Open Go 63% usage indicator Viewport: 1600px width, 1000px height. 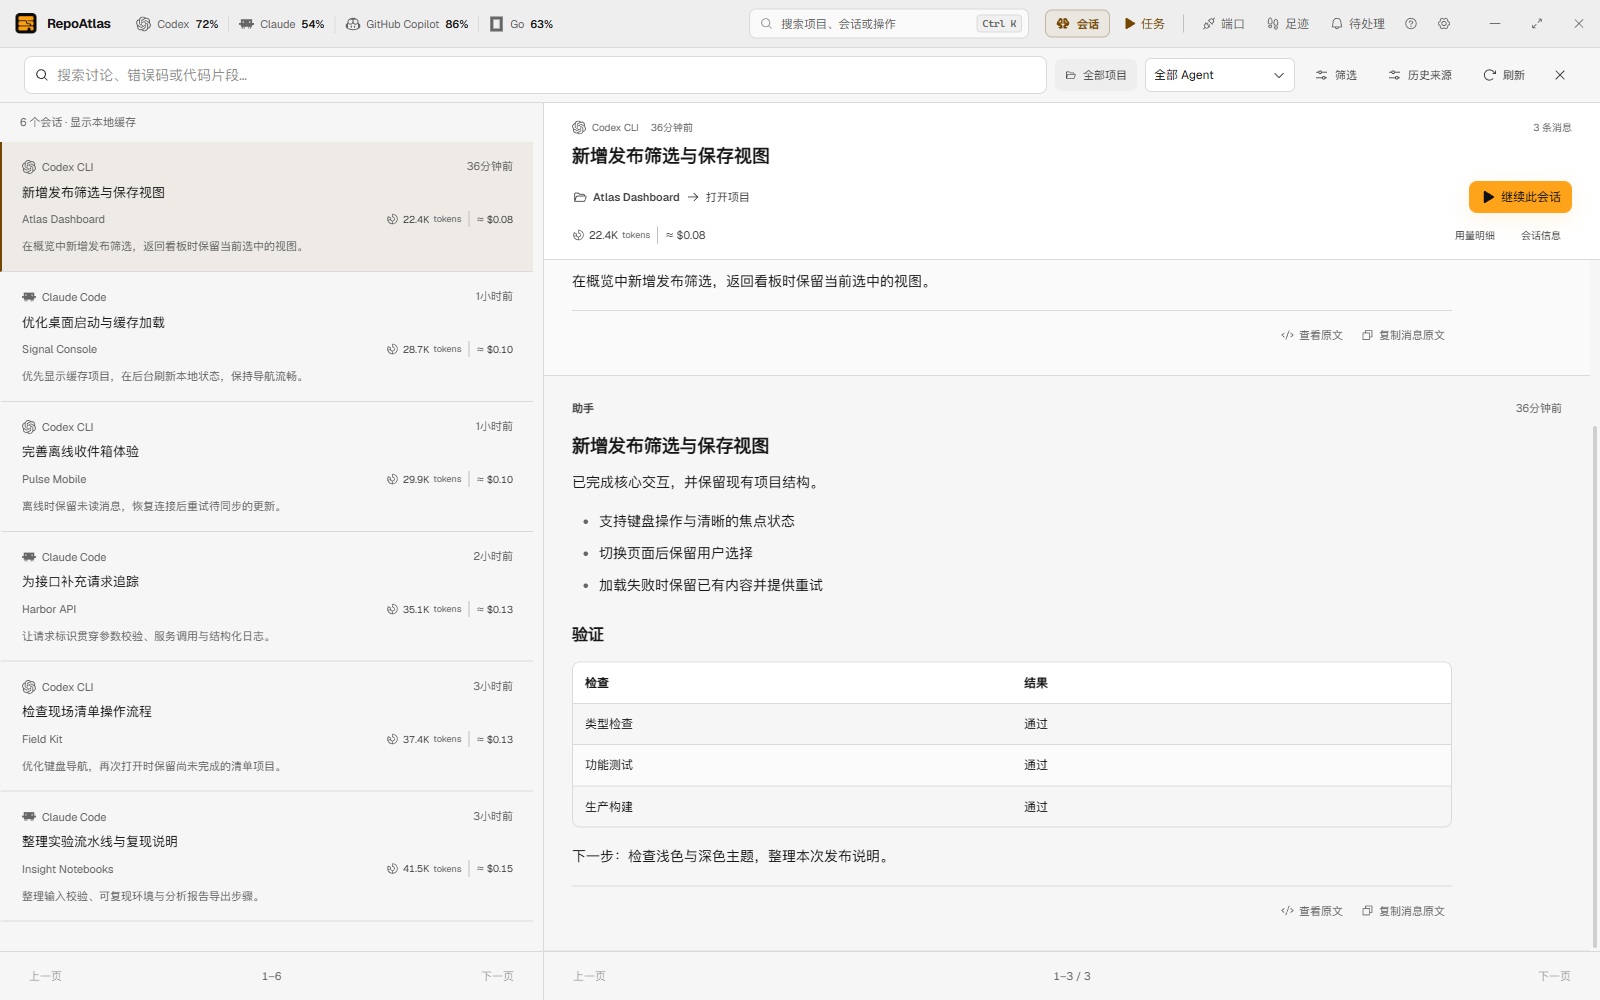(x=521, y=24)
